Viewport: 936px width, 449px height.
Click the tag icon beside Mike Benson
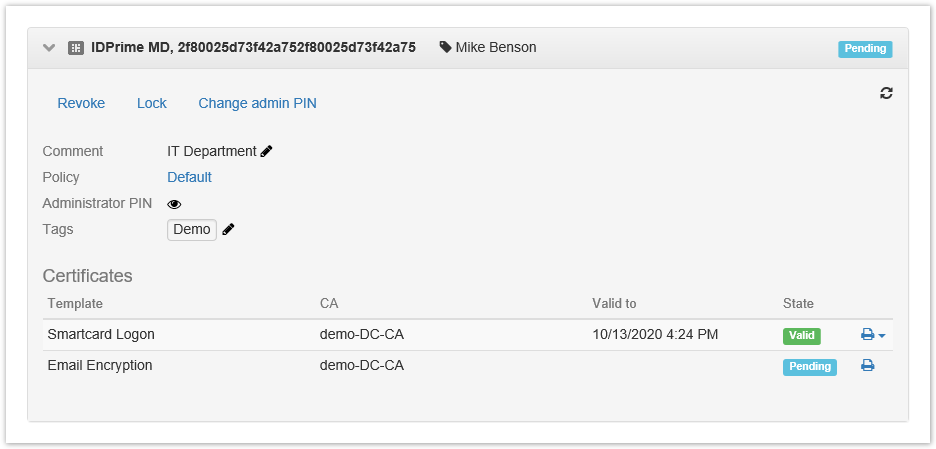coord(445,47)
